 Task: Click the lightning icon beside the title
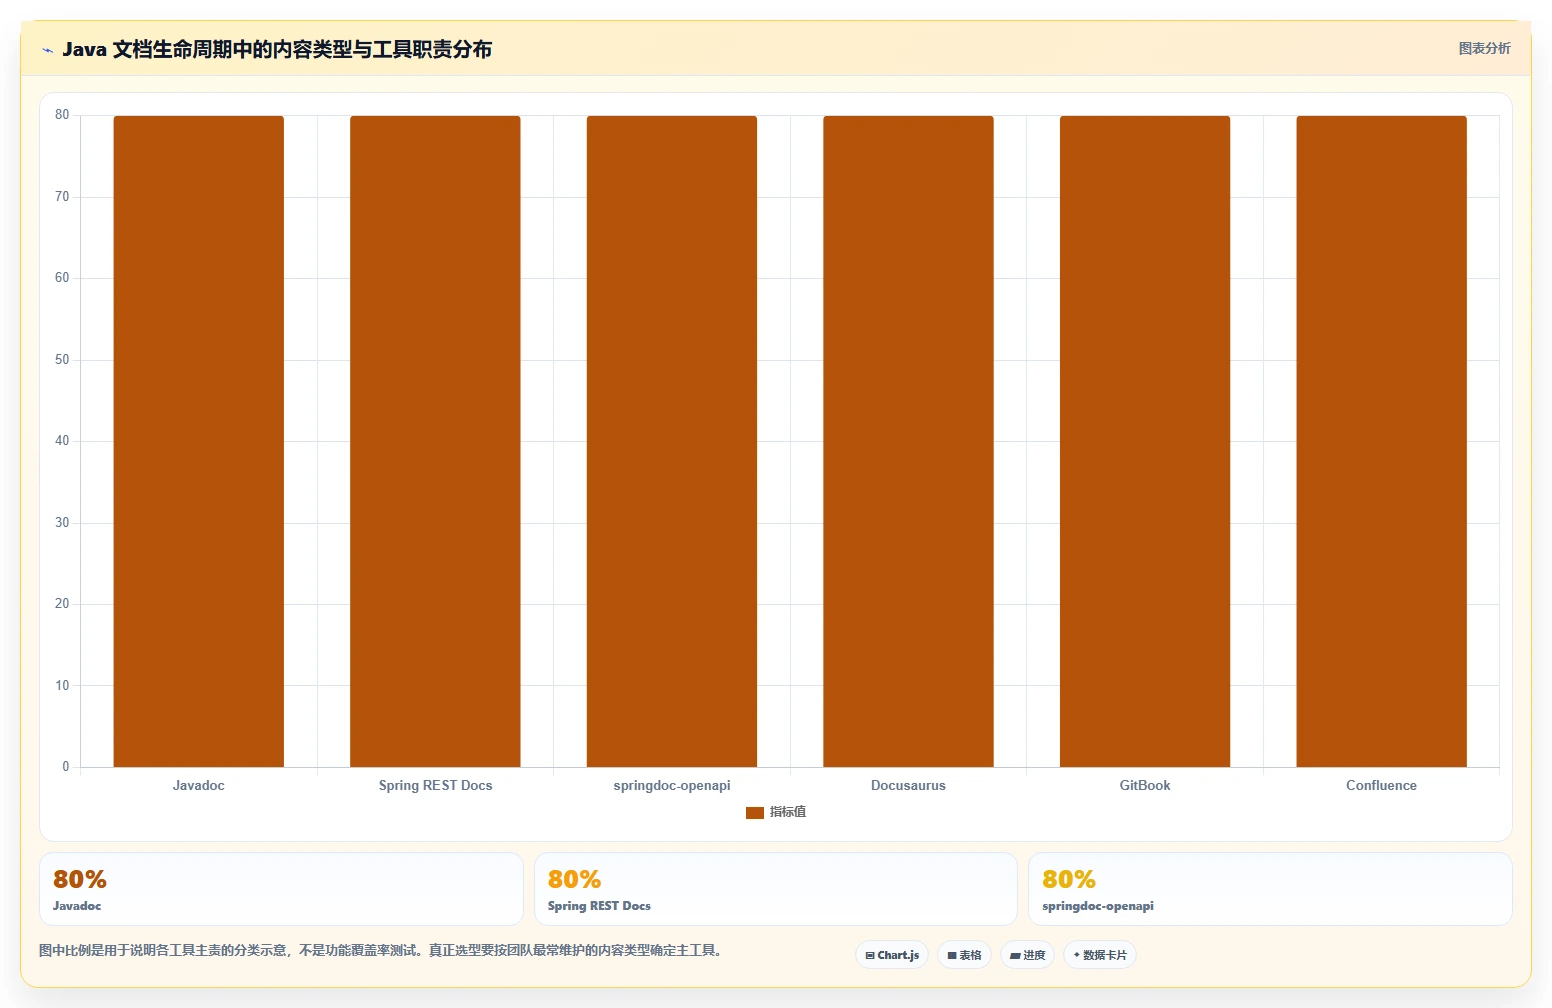(47, 50)
